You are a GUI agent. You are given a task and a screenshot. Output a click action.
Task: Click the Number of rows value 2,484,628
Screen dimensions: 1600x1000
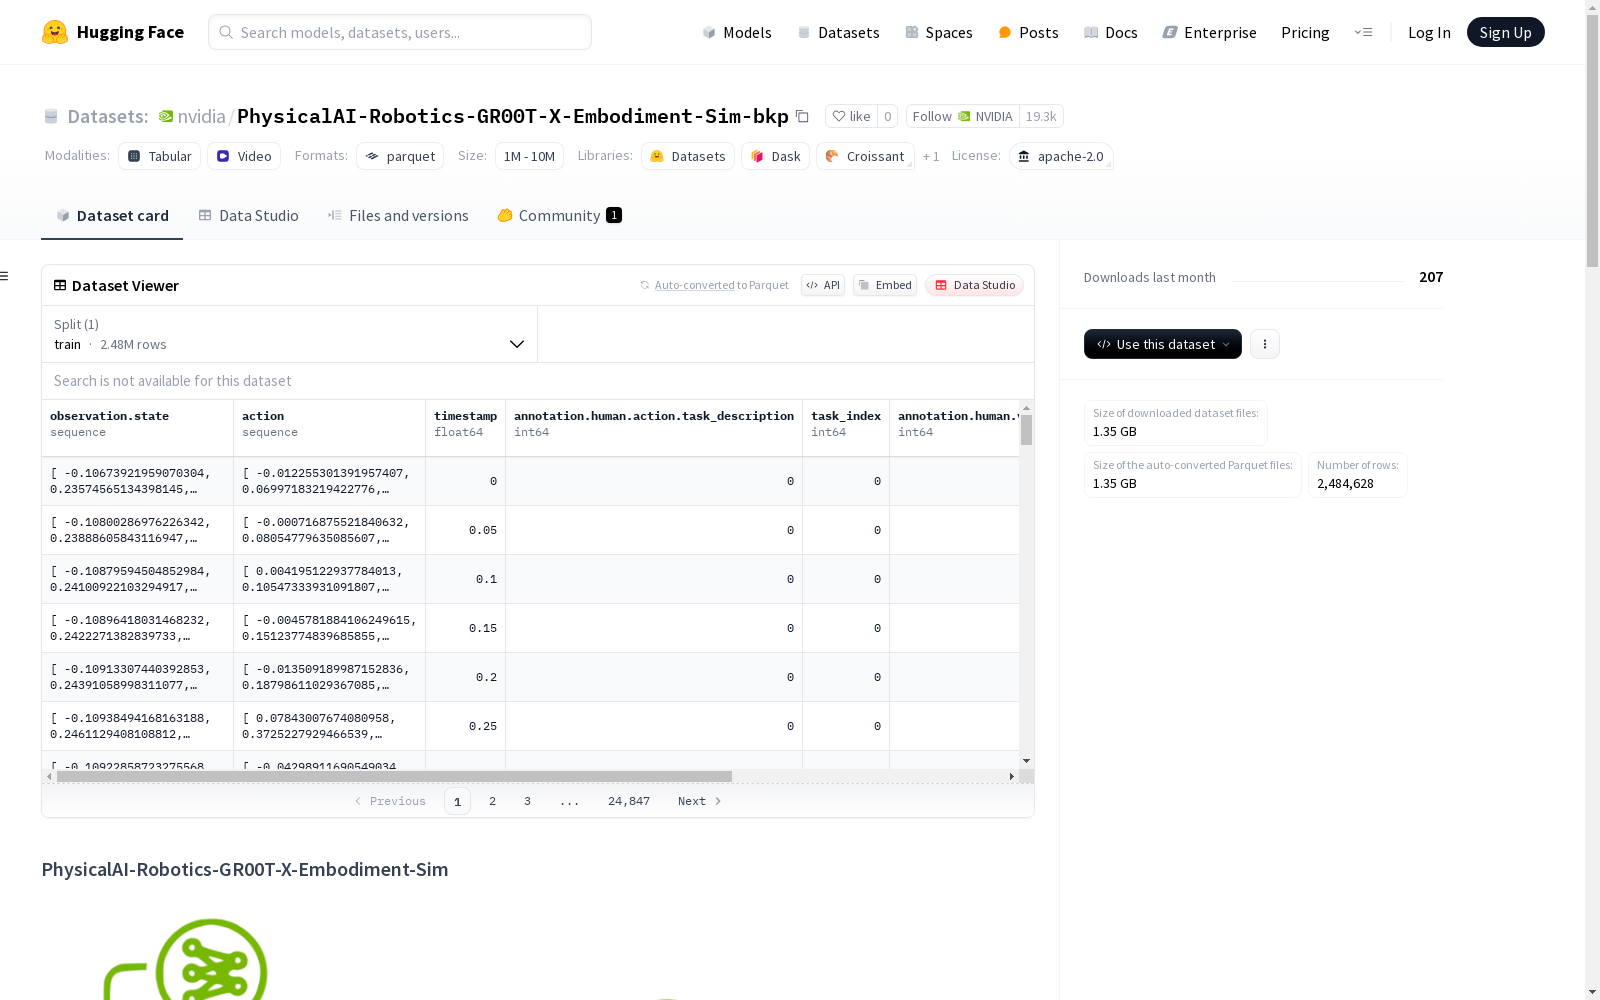coord(1345,484)
